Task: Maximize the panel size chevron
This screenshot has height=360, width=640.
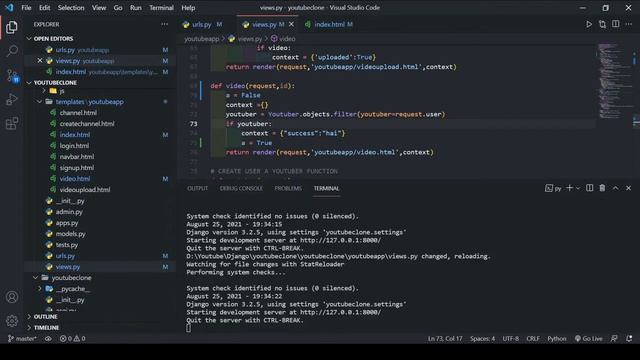Action: coord(616,188)
